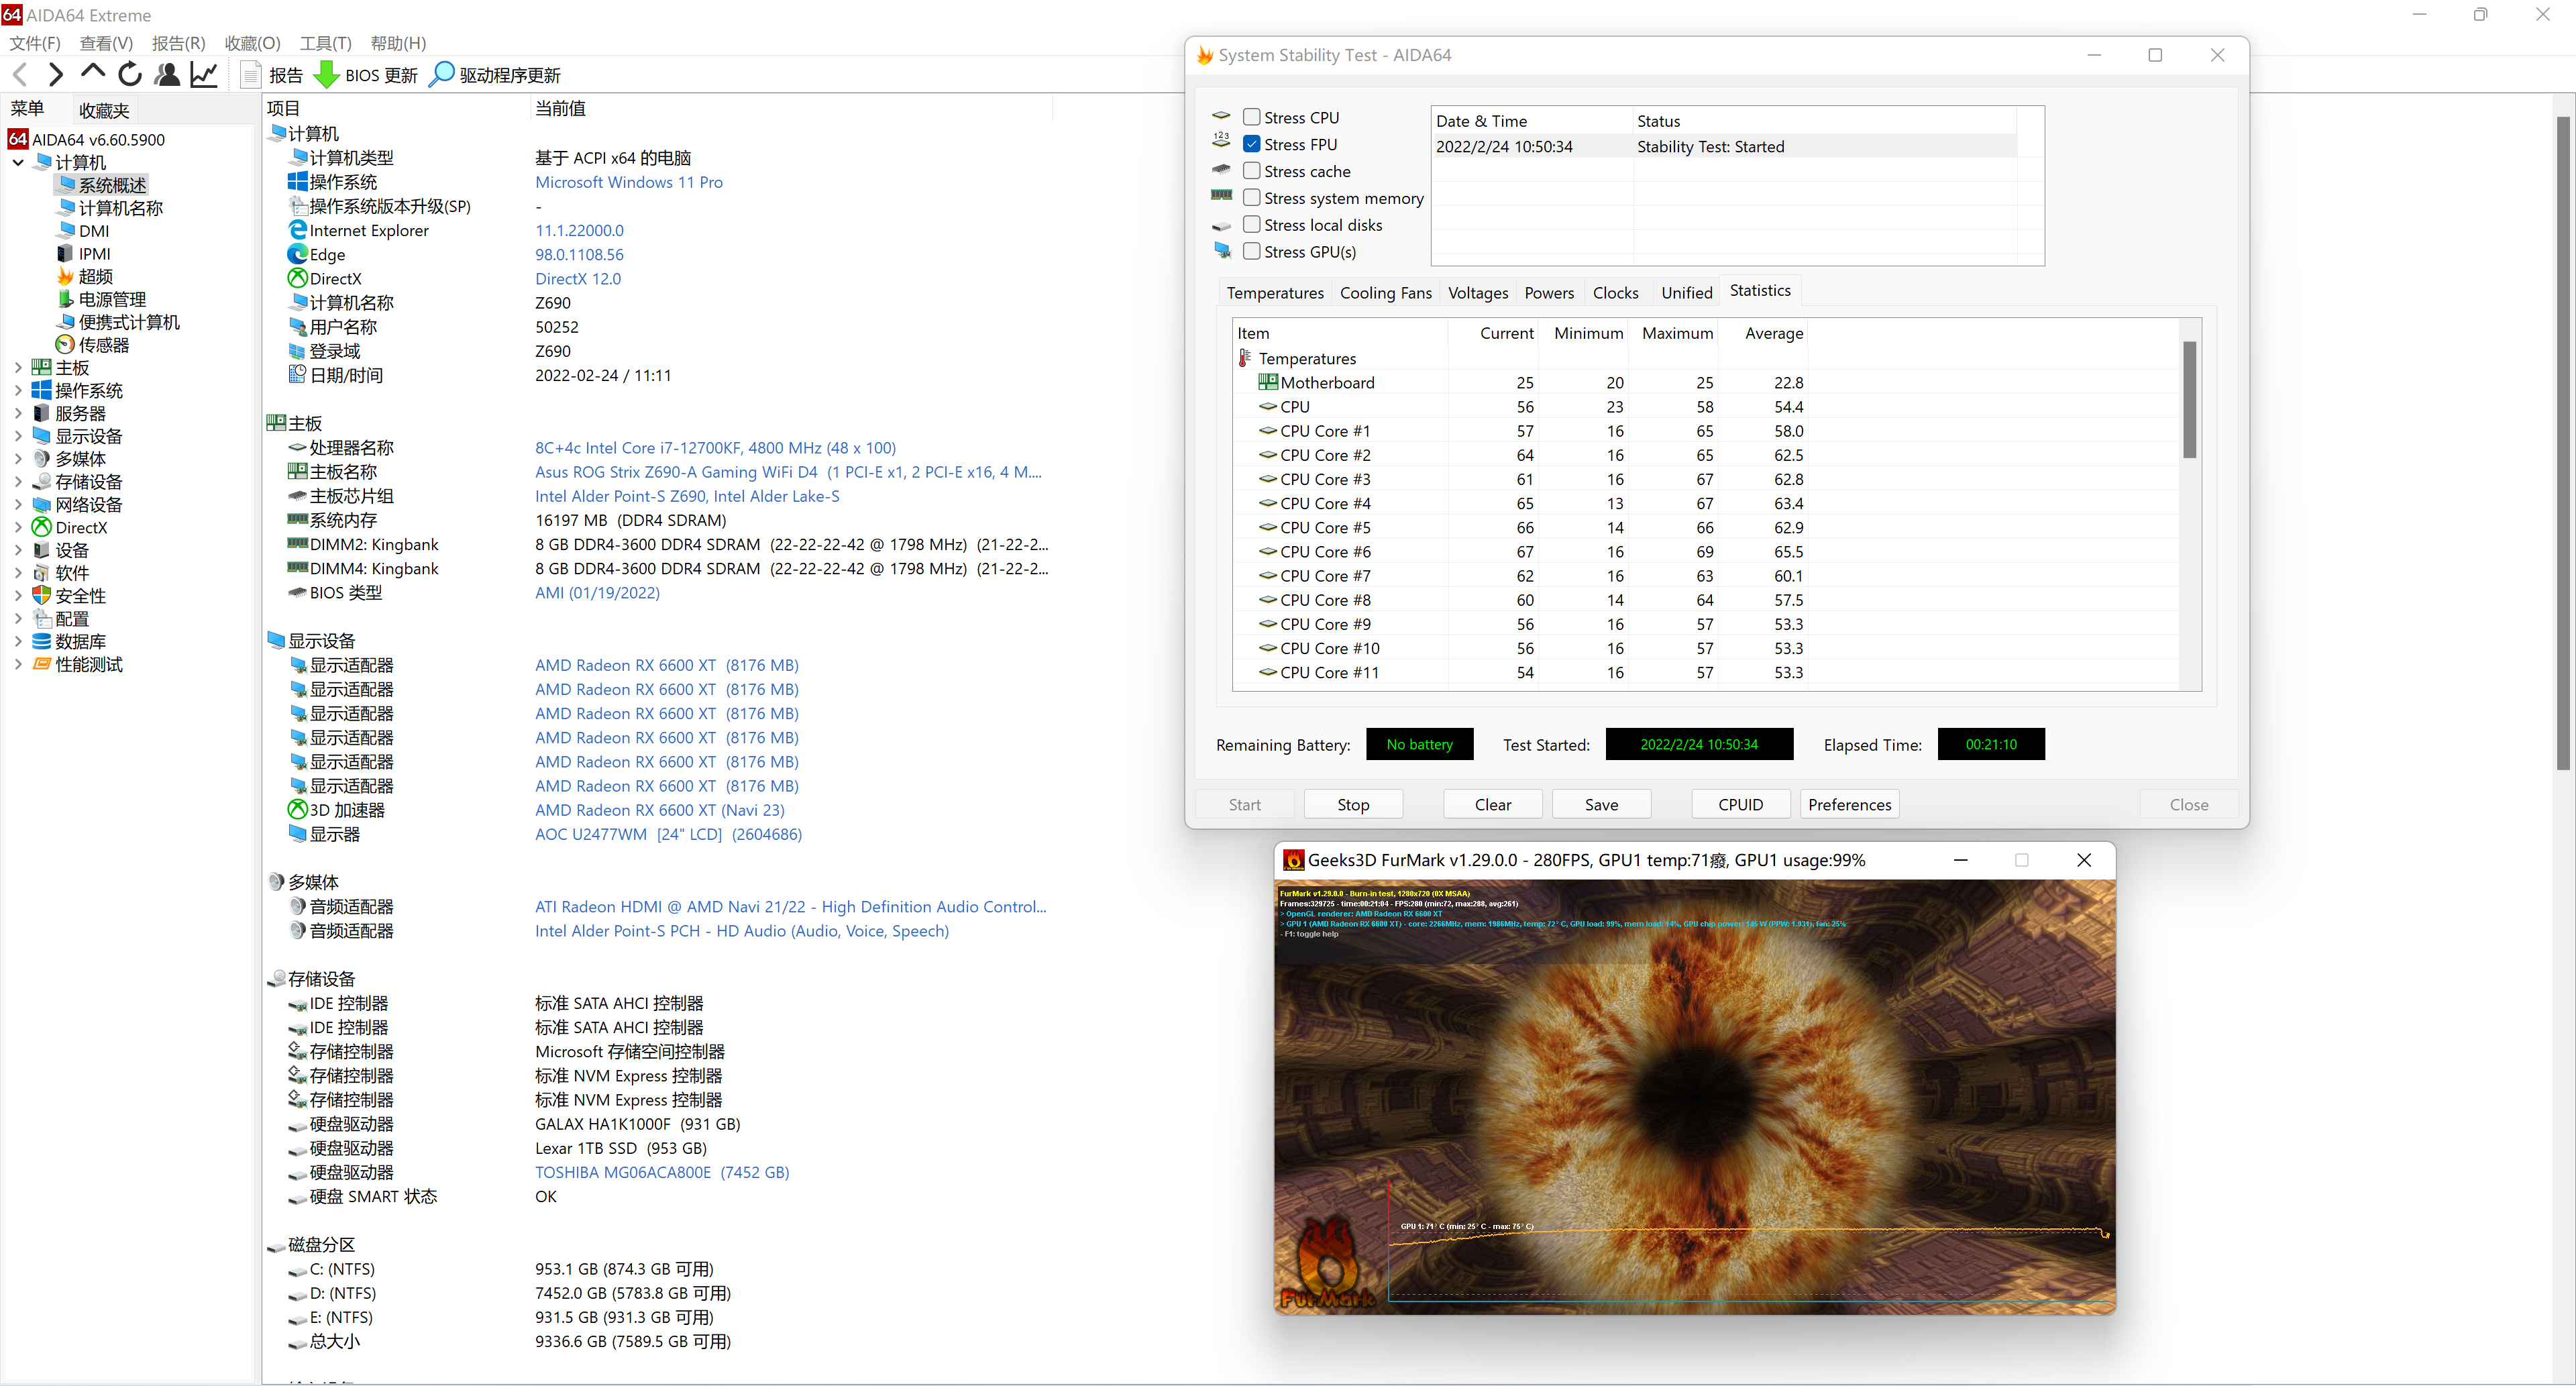Open the 查看(V) menu
The image size is (2576, 1386).
click(106, 43)
